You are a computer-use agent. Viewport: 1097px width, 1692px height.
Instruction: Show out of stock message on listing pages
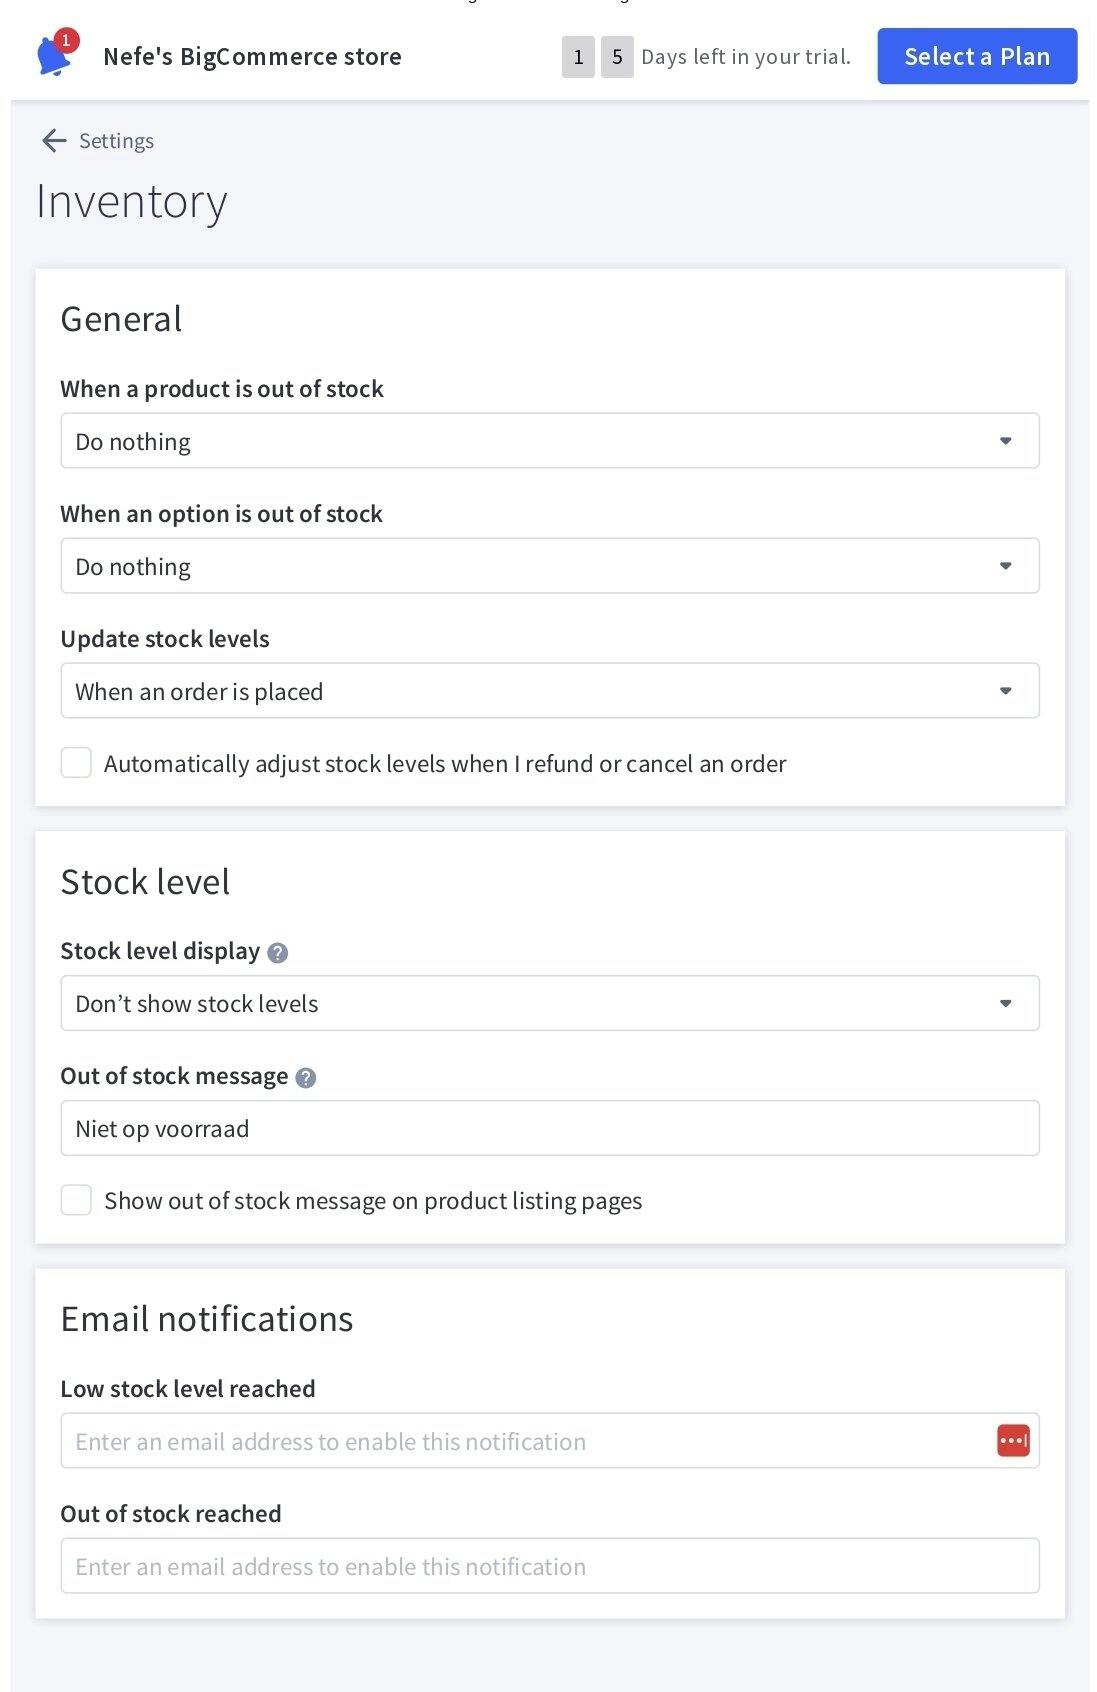(76, 1200)
